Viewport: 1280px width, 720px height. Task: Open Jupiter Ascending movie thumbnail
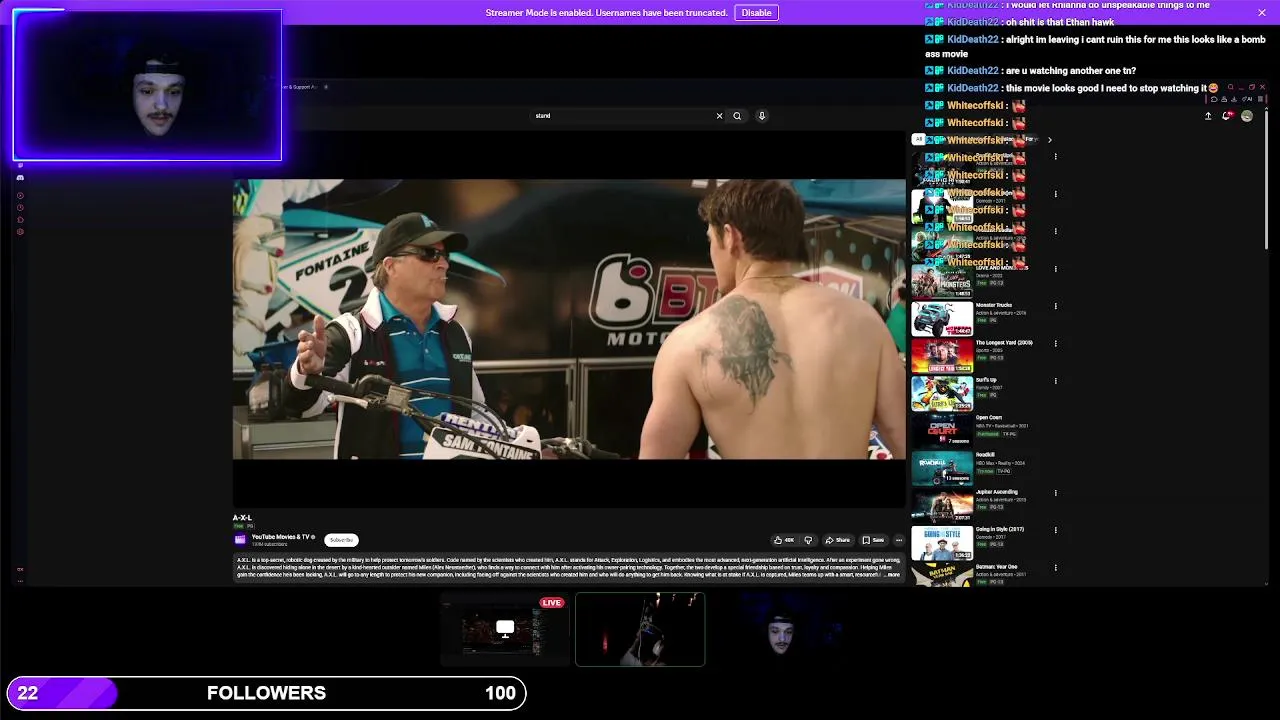click(941, 506)
